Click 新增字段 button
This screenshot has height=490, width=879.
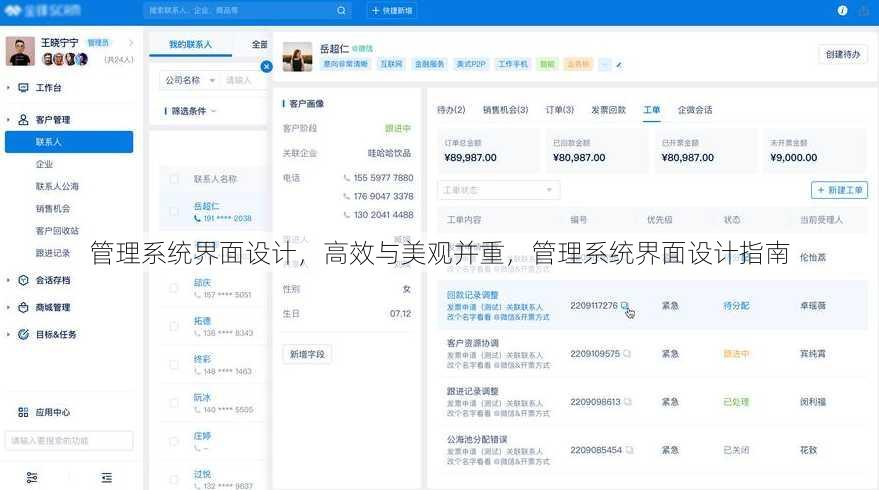[307, 354]
